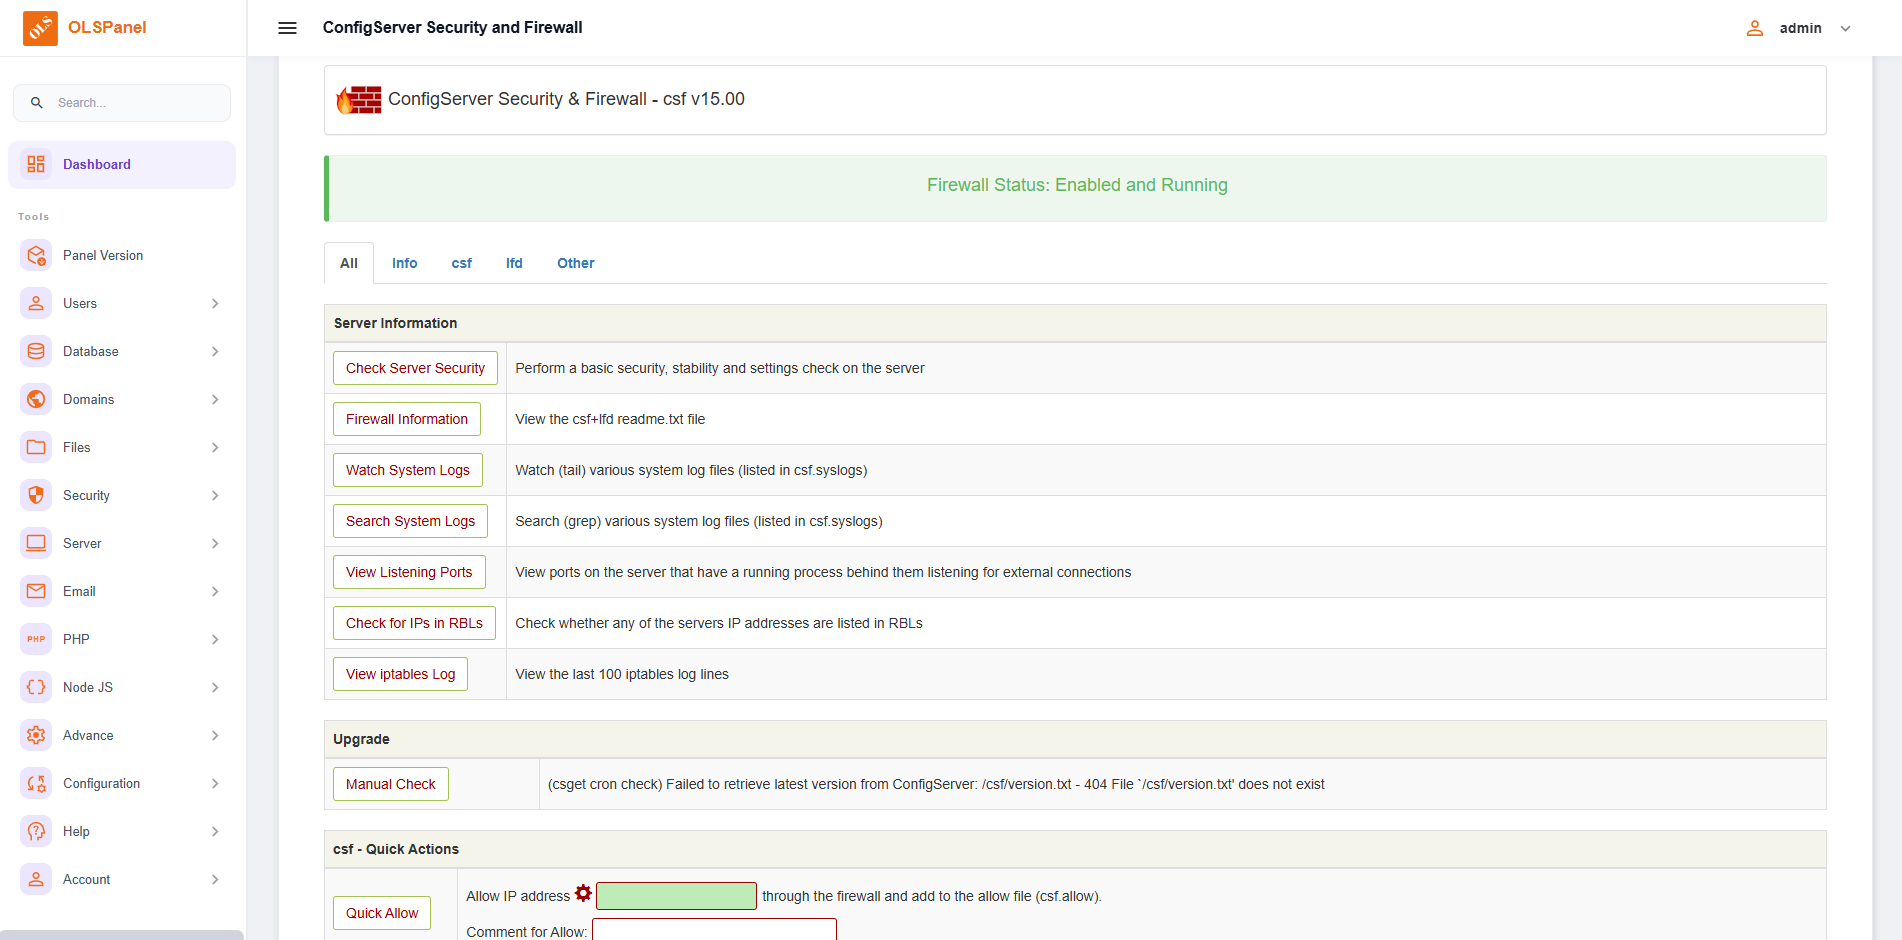Expand the Configuration menu chevron
This screenshot has height=940, width=1902.
click(x=215, y=783)
